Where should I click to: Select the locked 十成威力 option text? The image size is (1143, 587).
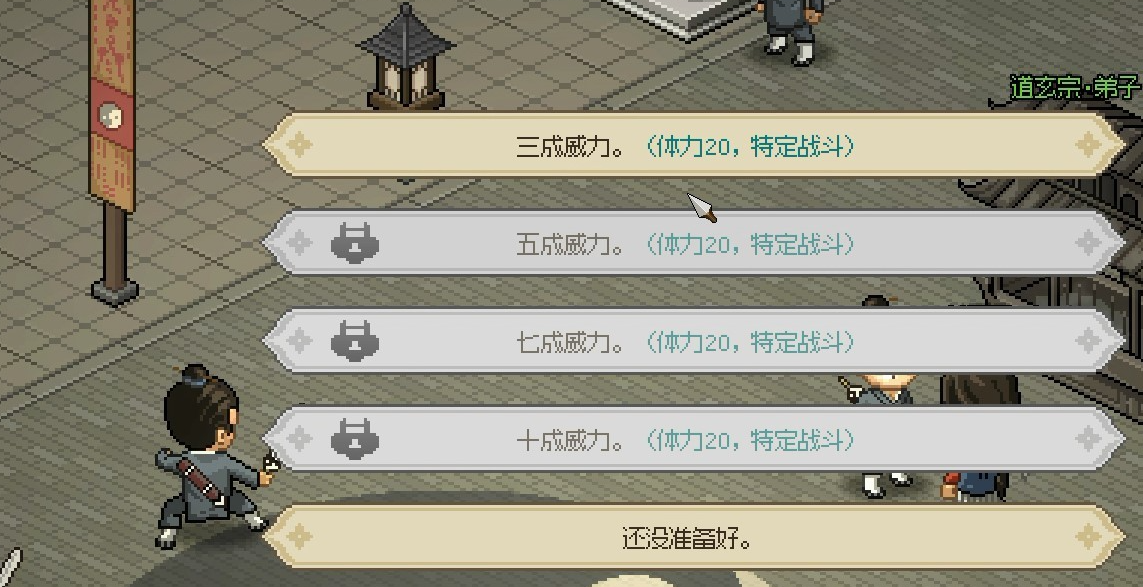pyautogui.click(x=684, y=440)
